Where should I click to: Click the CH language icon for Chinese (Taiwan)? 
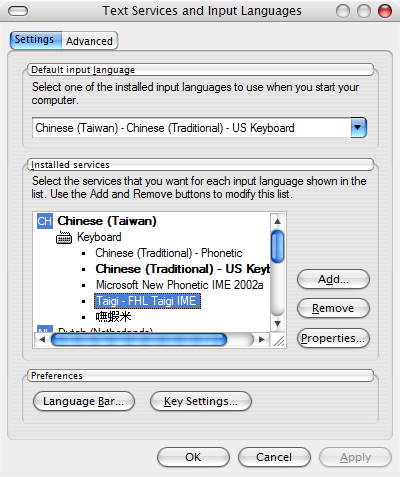(x=44, y=221)
